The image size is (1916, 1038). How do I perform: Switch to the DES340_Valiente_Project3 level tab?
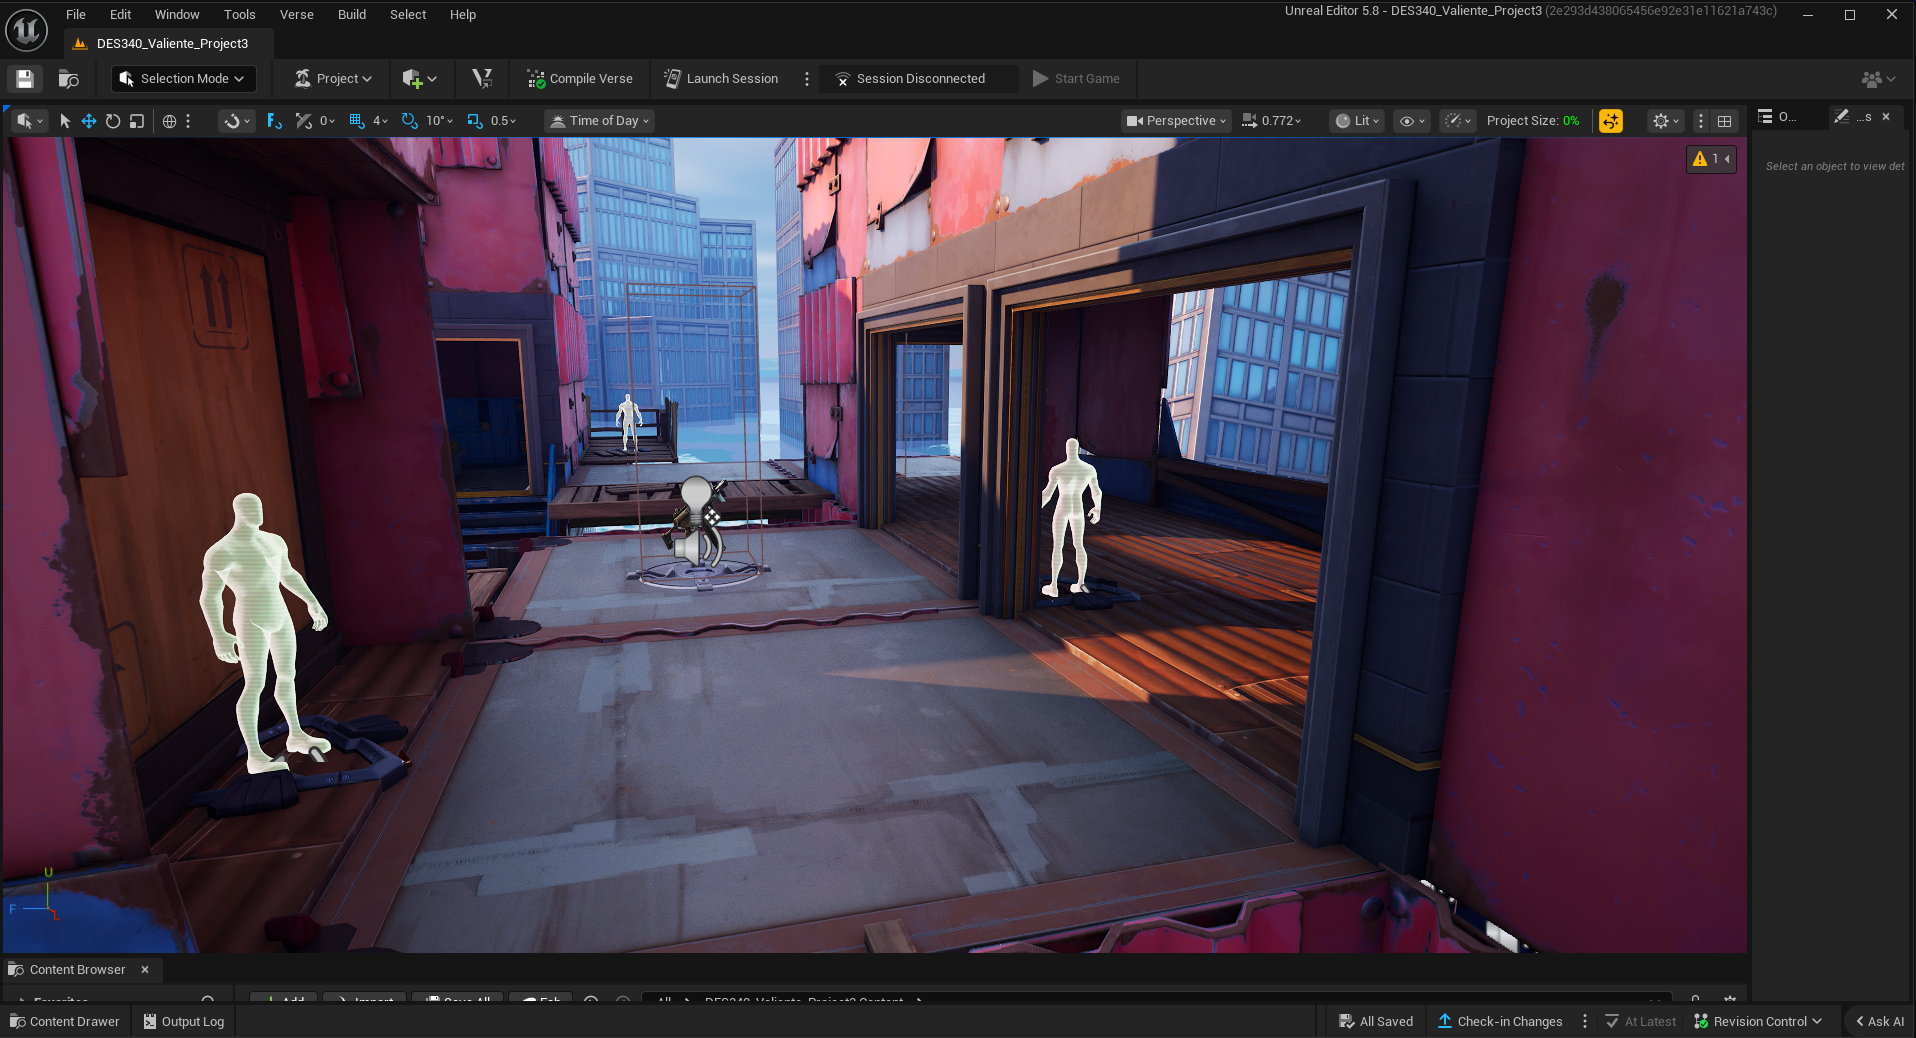pos(168,44)
